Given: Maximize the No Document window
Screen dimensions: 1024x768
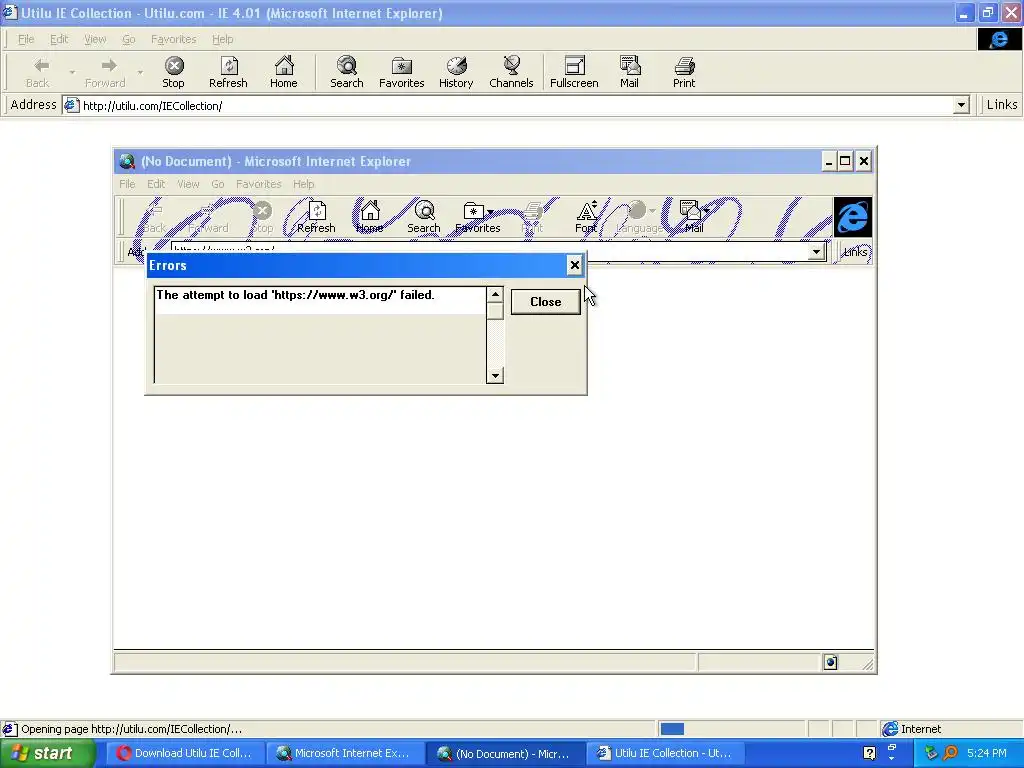Looking at the screenshot, I should click(x=845, y=161).
